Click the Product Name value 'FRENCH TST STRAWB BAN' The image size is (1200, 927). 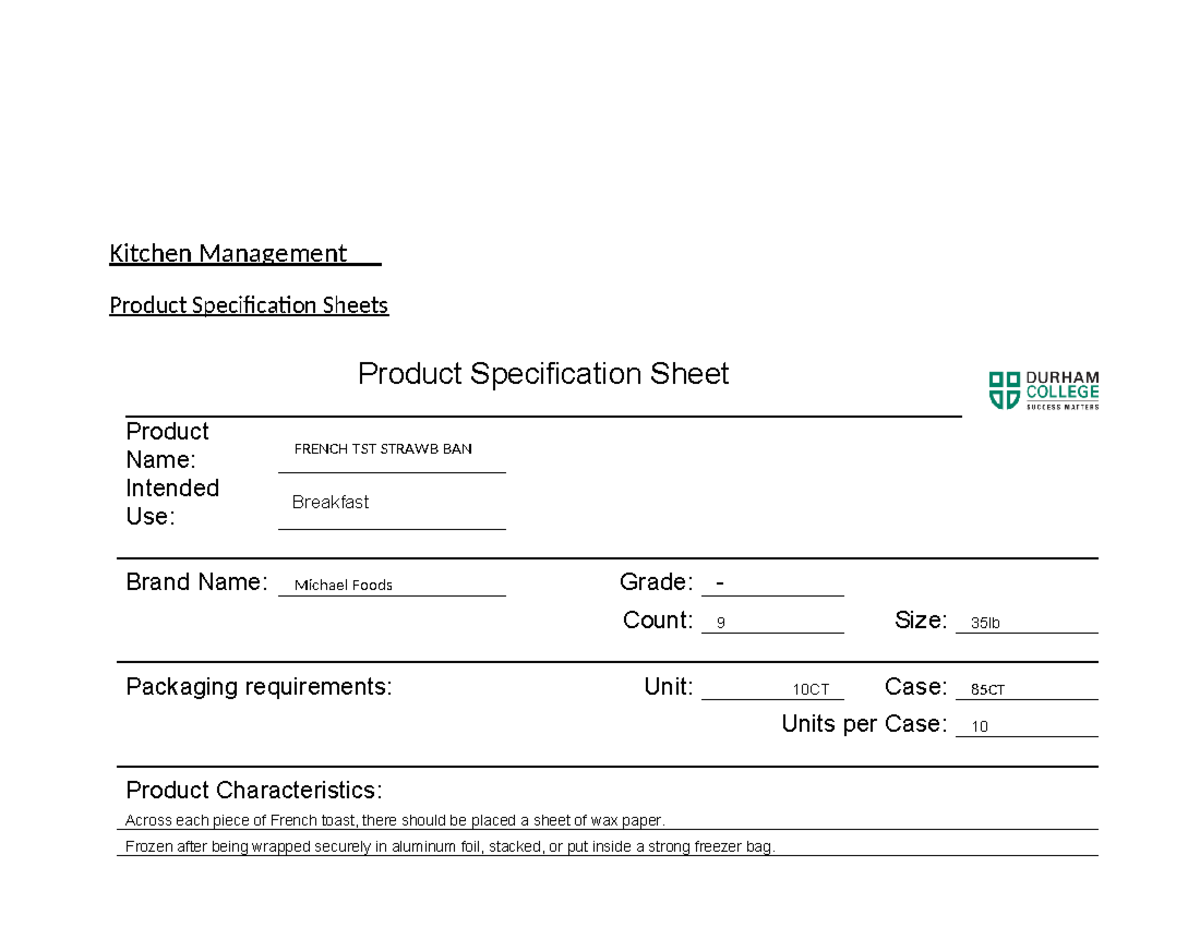pyautogui.click(x=383, y=449)
